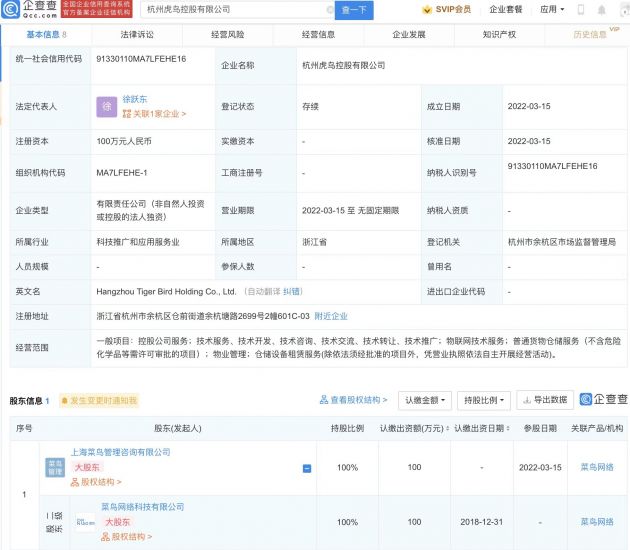Select 杭州市余杭区市场监督管理局 text
This screenshot has height=550, width=630.
pos(562,242)
